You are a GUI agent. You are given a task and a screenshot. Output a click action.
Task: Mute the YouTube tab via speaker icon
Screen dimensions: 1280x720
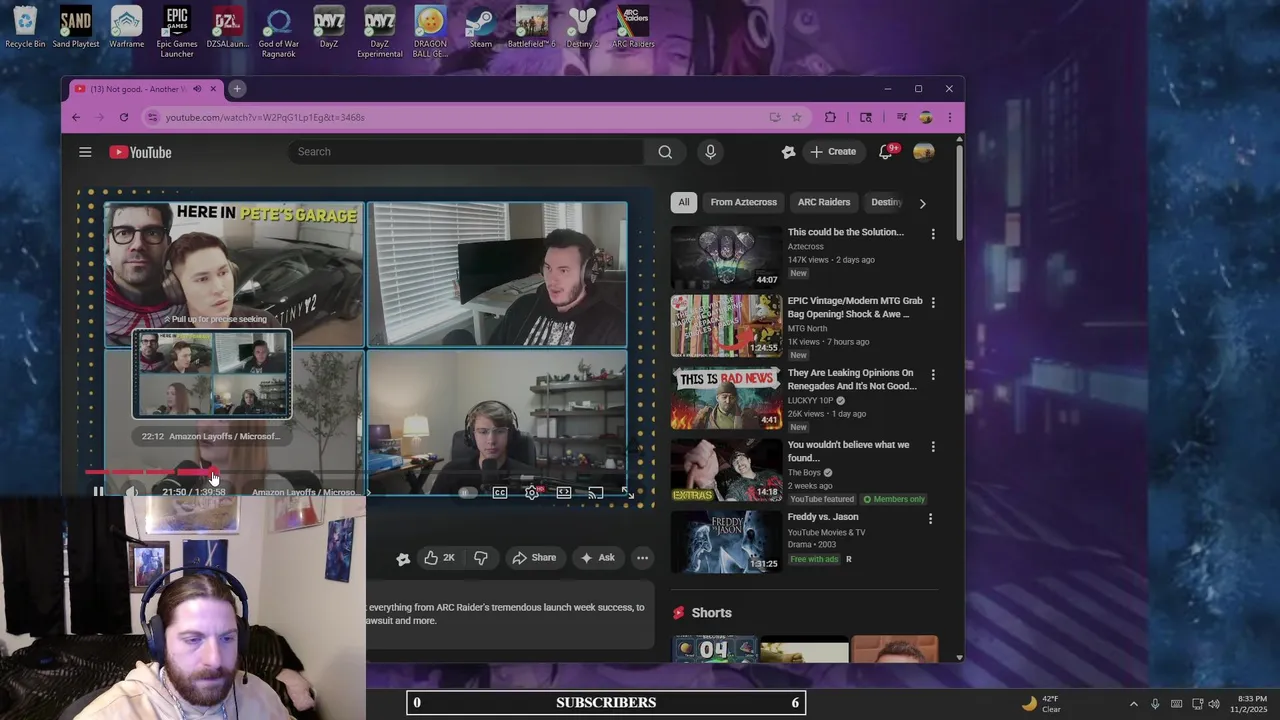pos(197,89)
